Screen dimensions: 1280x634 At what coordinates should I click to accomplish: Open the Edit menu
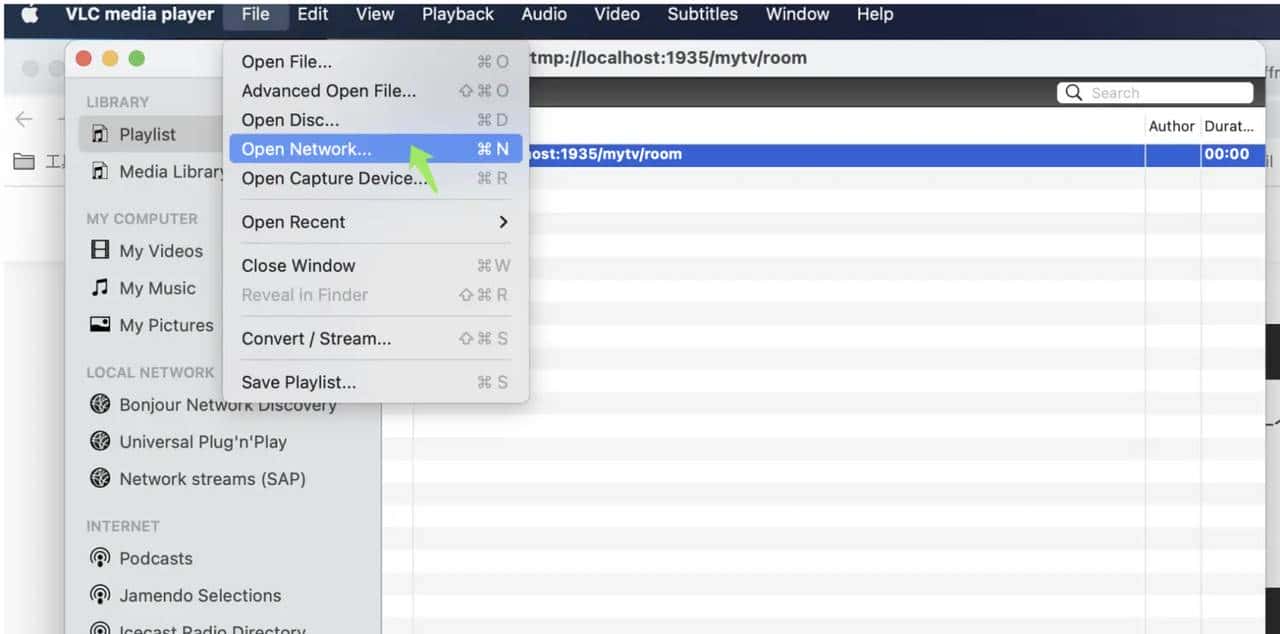tap(313, 14)
